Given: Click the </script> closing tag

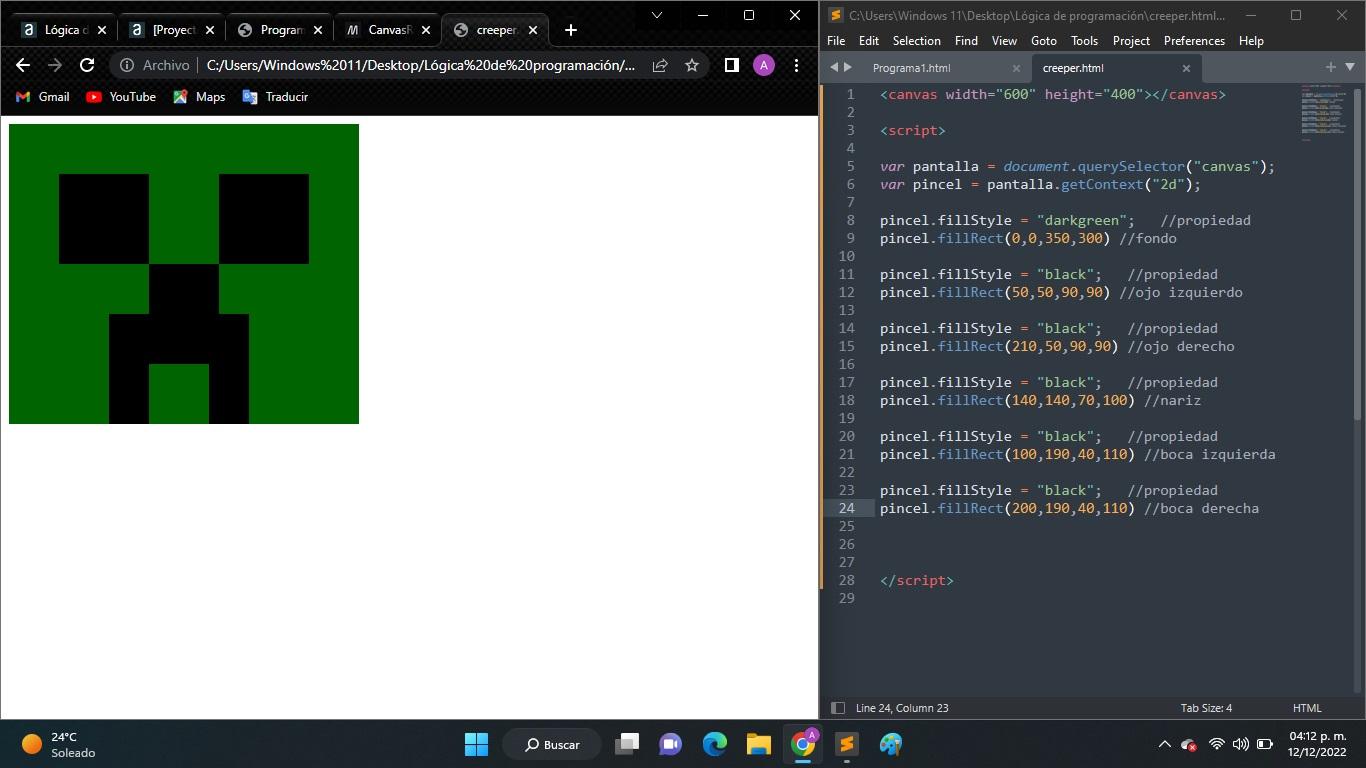Looking at the screenshot, I should pyautogui.click(x=917, y=580).
